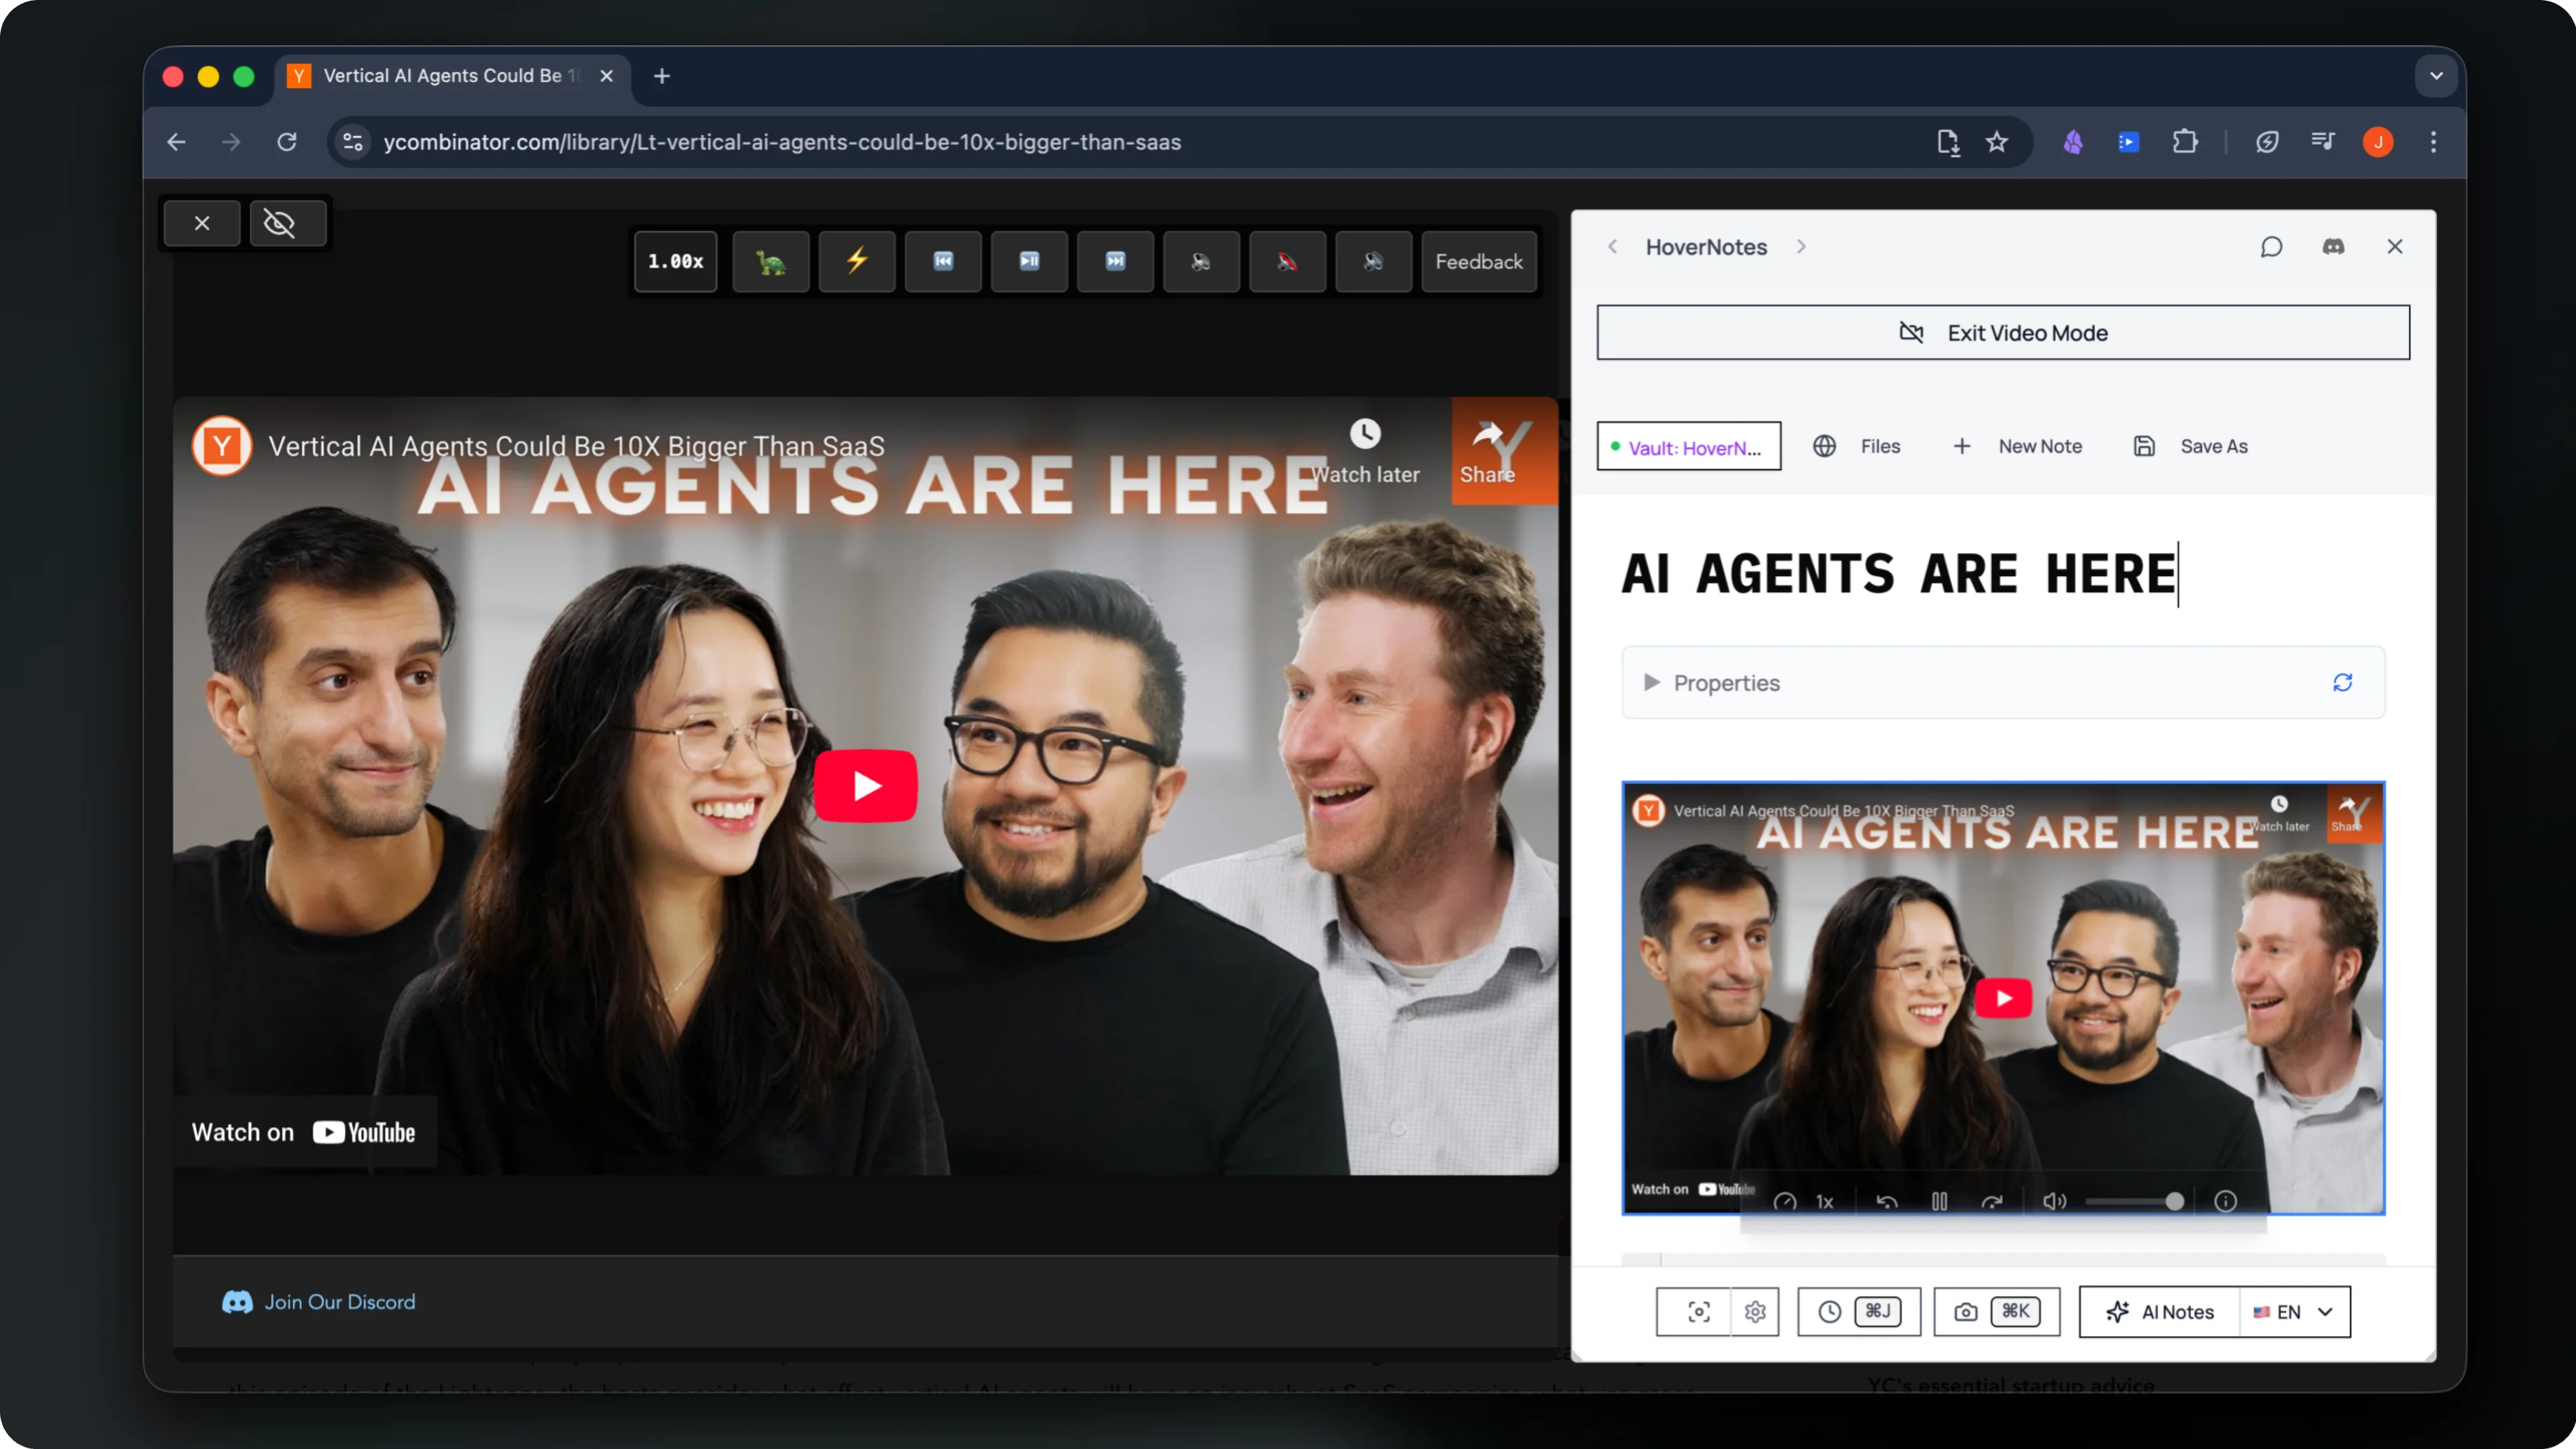Raise volume with the loud speaker icon
Screen dimensions: 2576x1449
tap(1373, 261)
